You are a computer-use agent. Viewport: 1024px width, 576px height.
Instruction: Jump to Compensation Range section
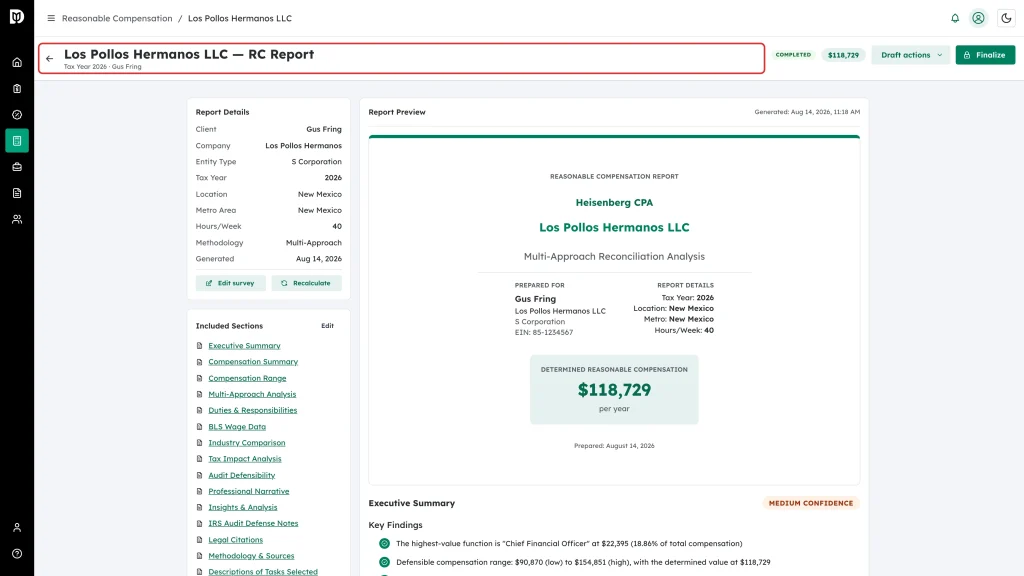(x=247, y=378)
